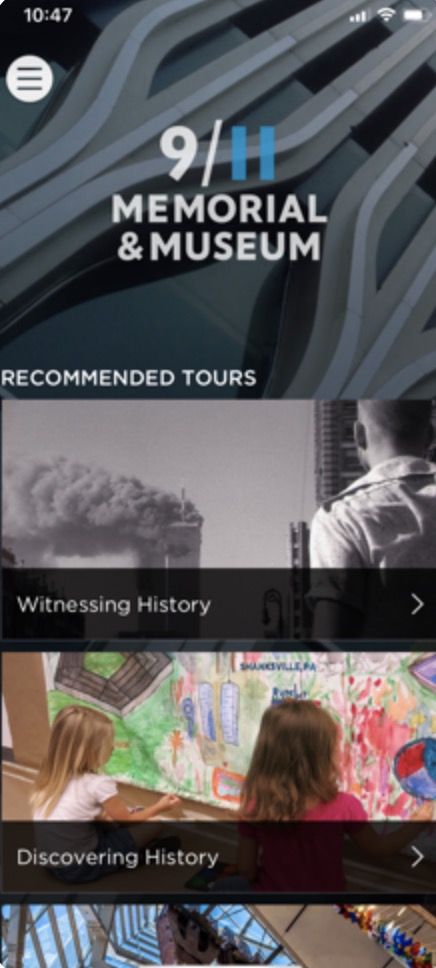Image resolution: width=436 pixels, height=968 pixels.
Task: Tap the blue 11 in the logo
Action: pyautogui.click(x=253, y=154)
